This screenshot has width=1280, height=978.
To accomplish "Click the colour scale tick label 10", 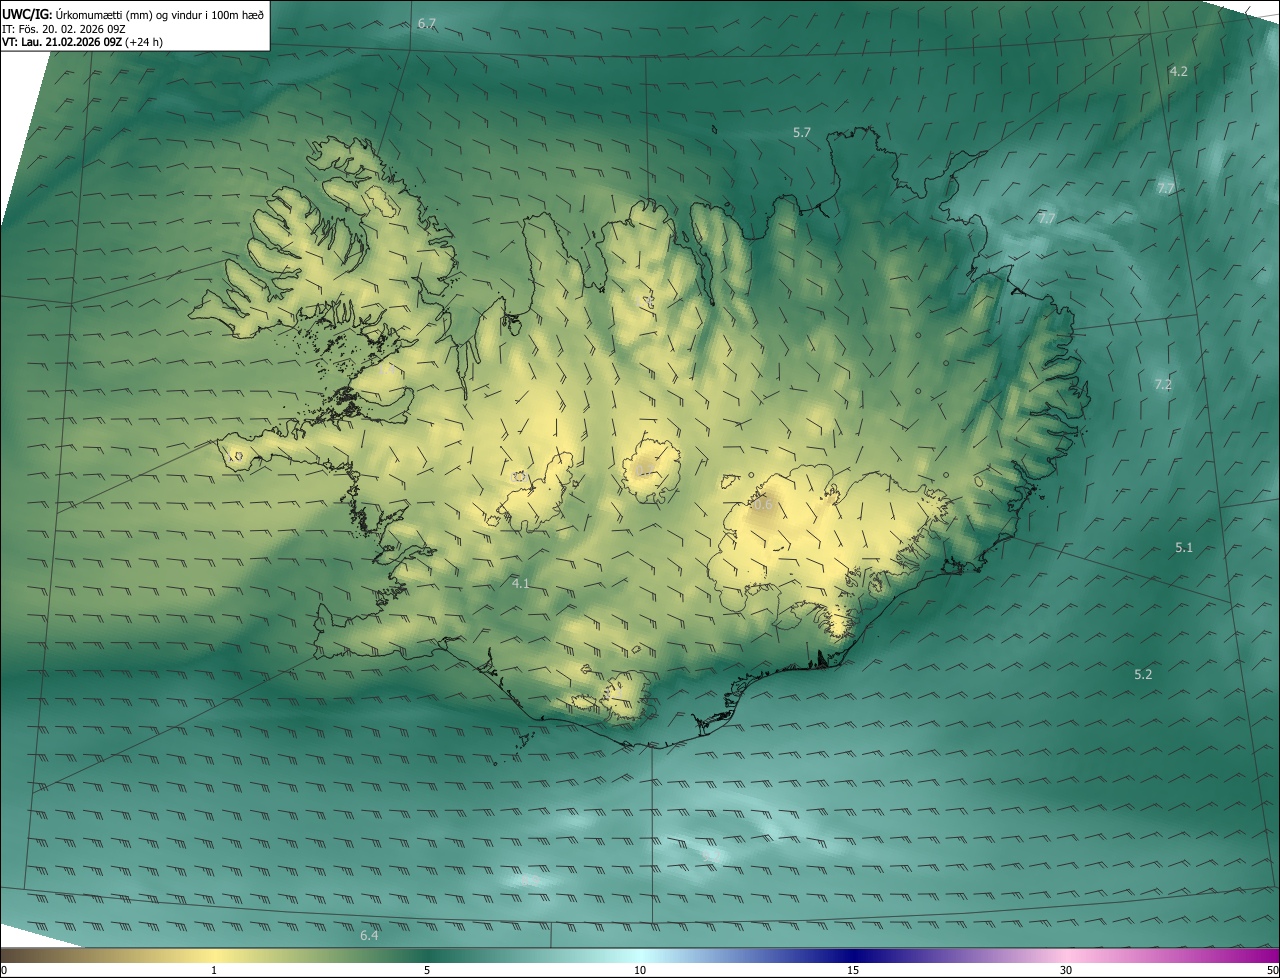I will click(x=640, y=970).
